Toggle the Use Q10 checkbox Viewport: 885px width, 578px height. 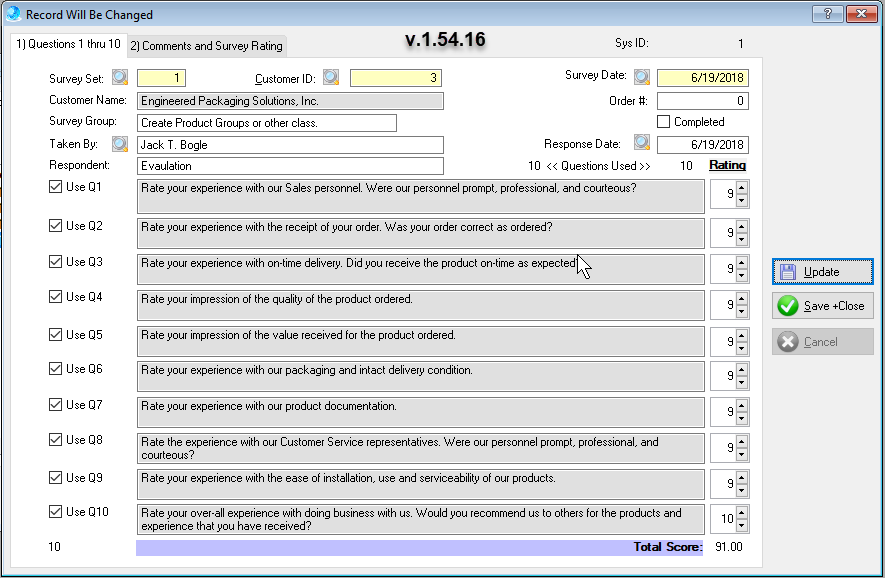(x=55, y=512)
